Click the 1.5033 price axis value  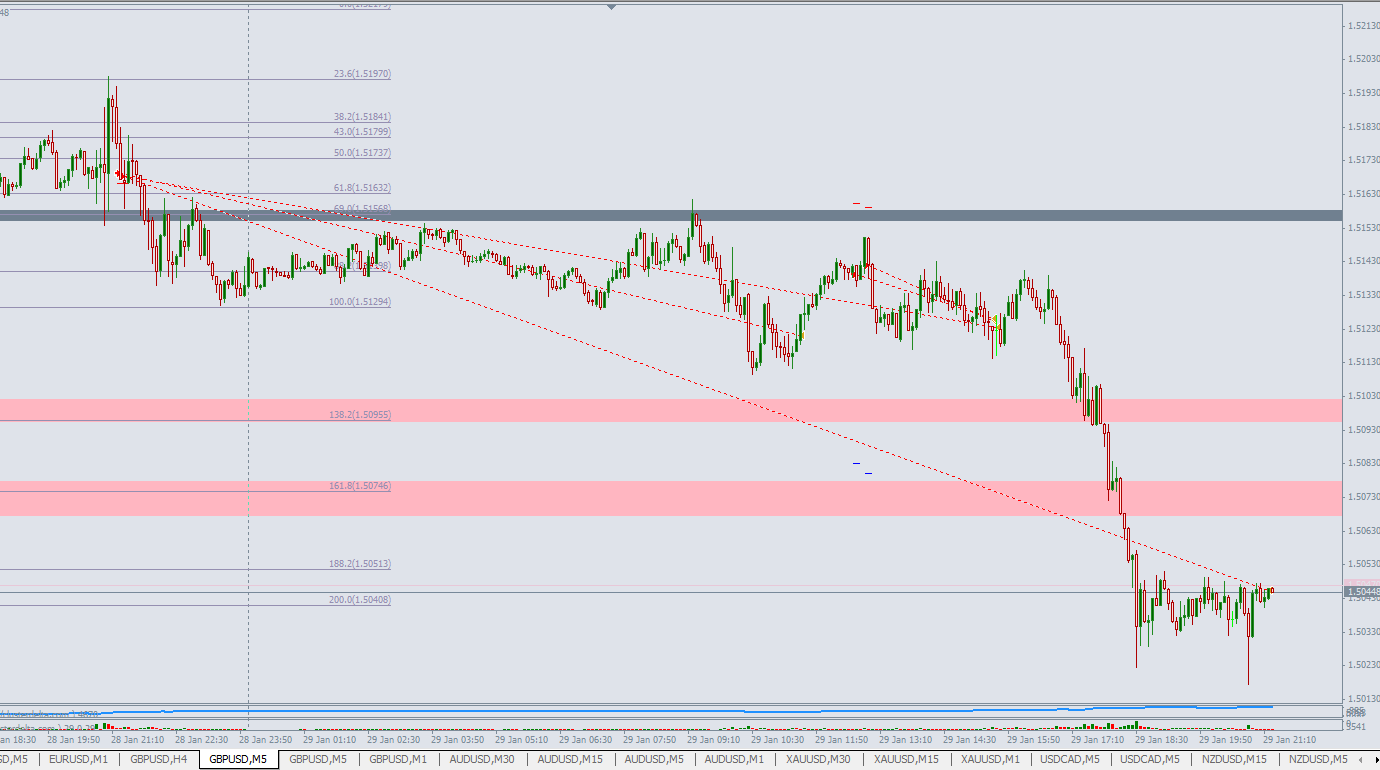tap(1364, 632)
